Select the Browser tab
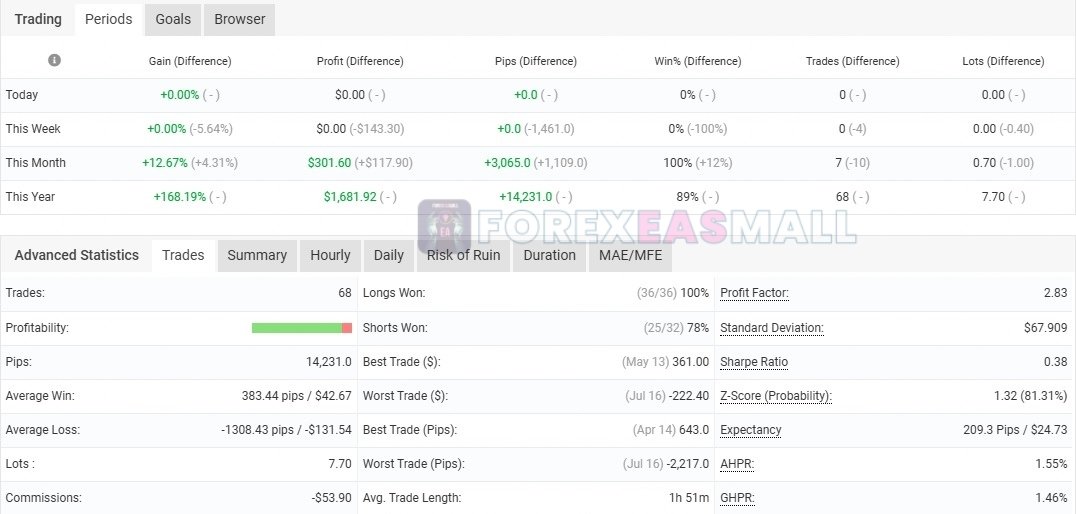Image resolution: width=1076 pixels, height=514 pixels. click(240, 19)
